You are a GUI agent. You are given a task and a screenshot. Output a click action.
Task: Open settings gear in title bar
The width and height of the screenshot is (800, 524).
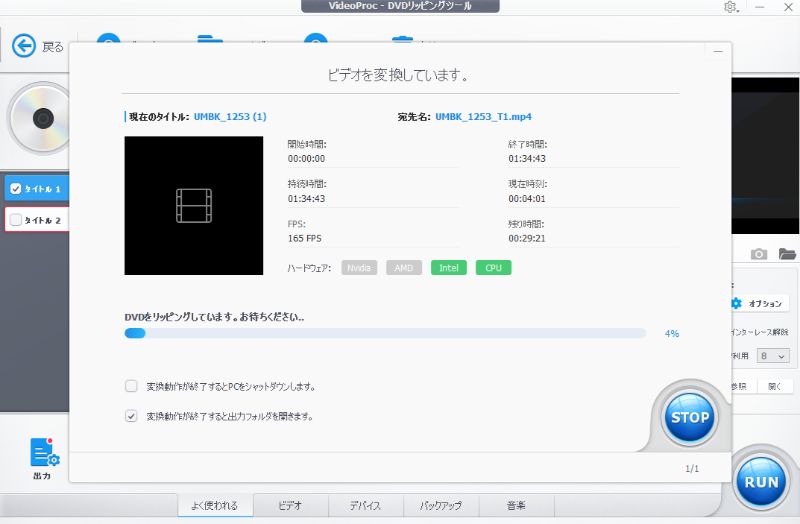(x=731, y=7)
